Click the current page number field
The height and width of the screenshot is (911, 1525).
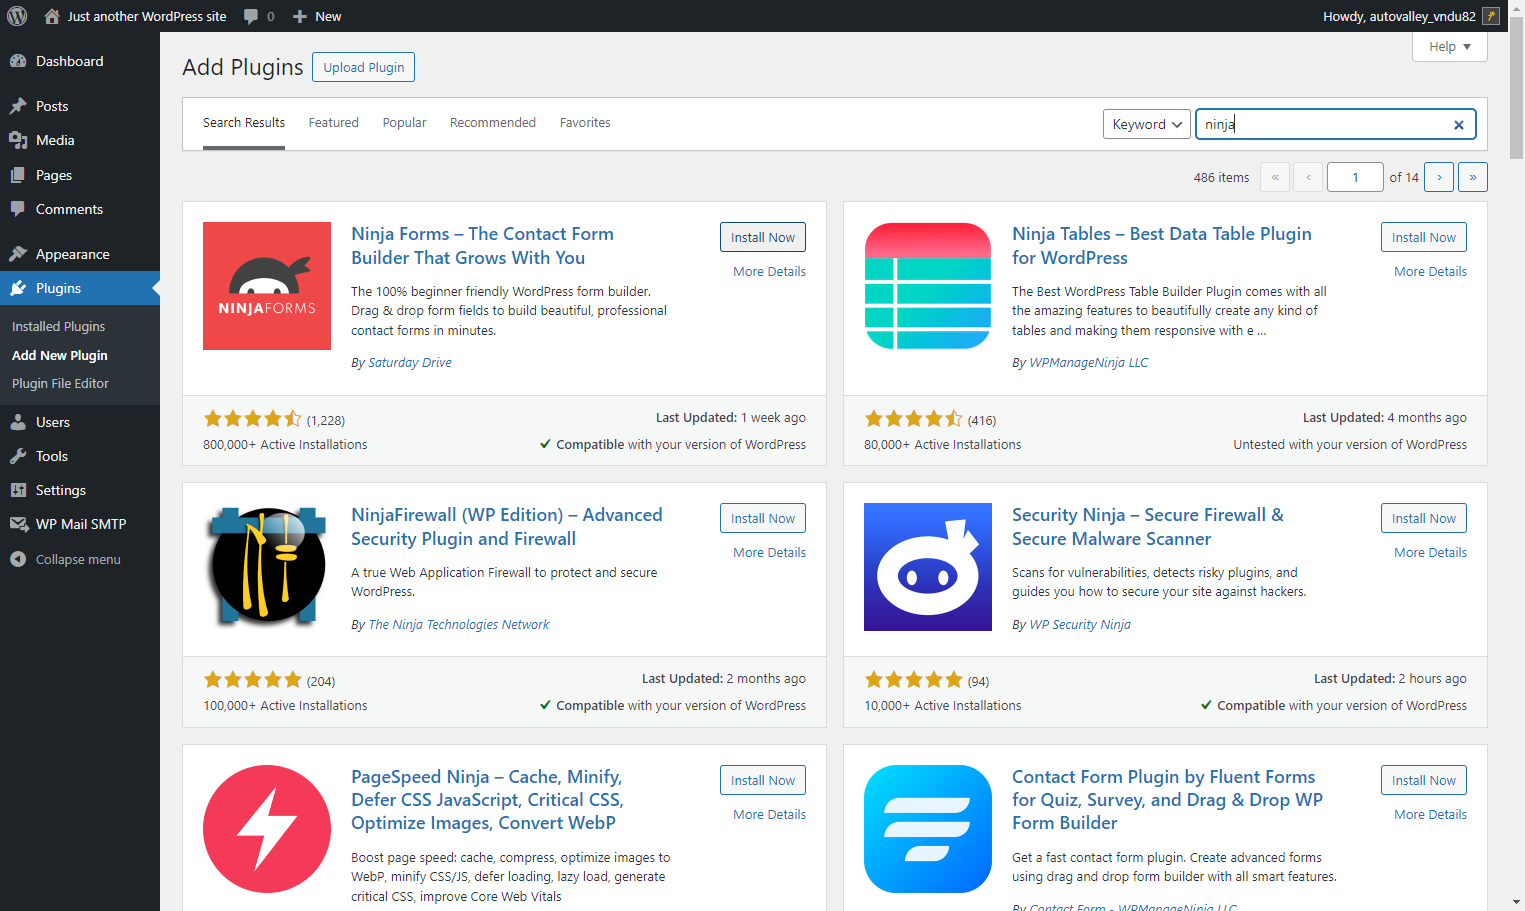(1355, 177)
